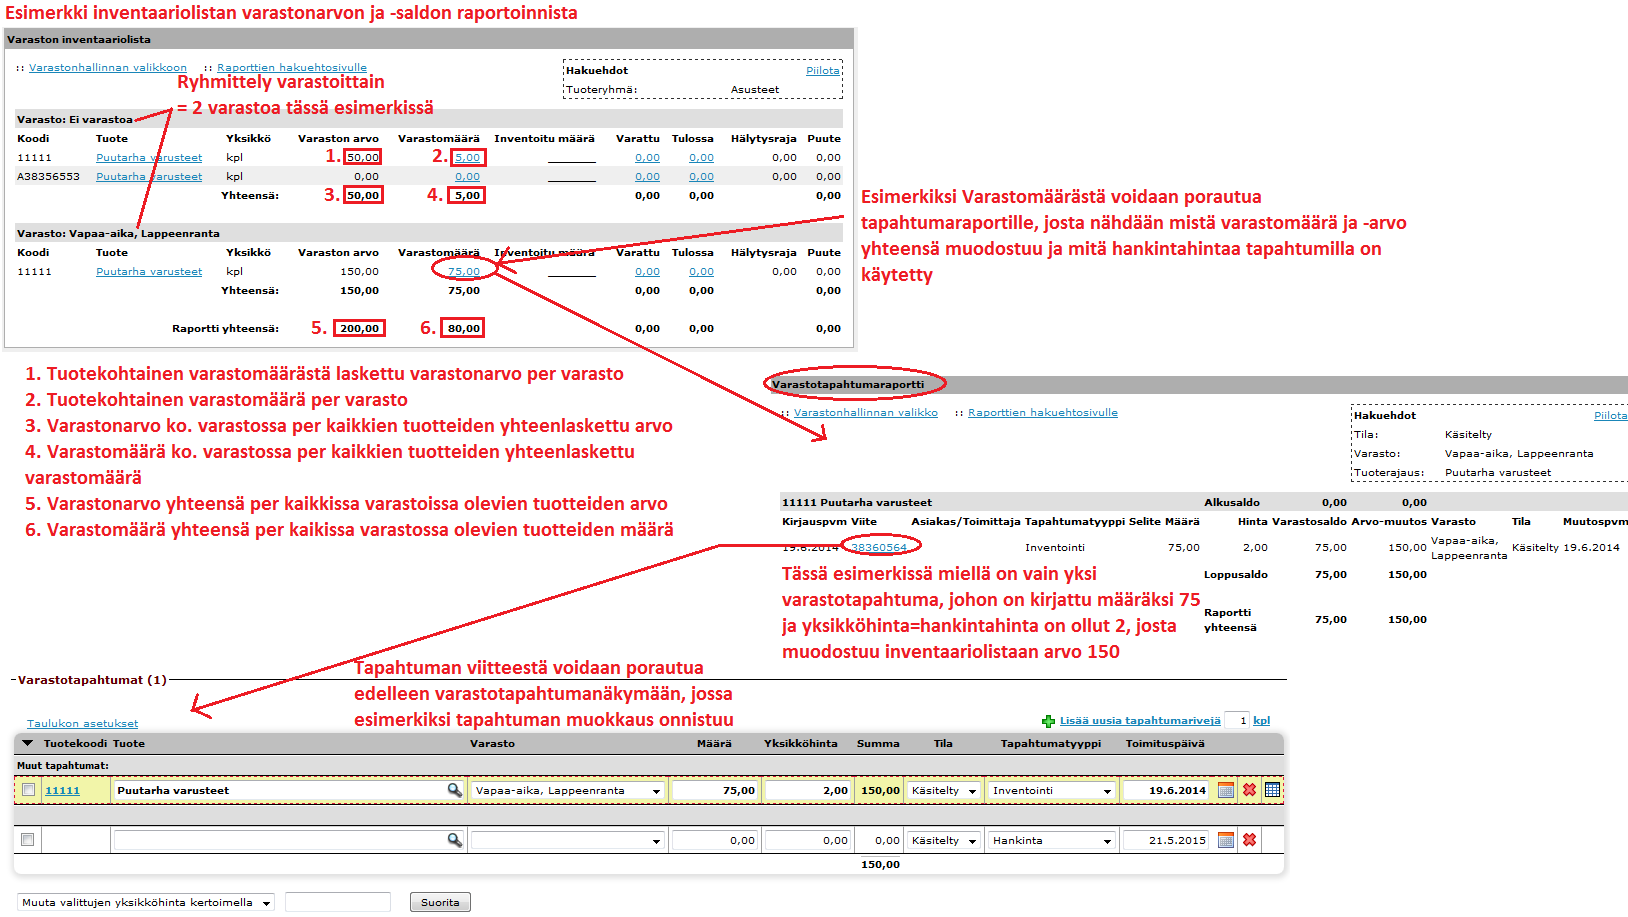Click Piilota in the Varastotapahtumaraportti search criteria
Viewport: 1628px width, 917px height.
pos(1610,415)
